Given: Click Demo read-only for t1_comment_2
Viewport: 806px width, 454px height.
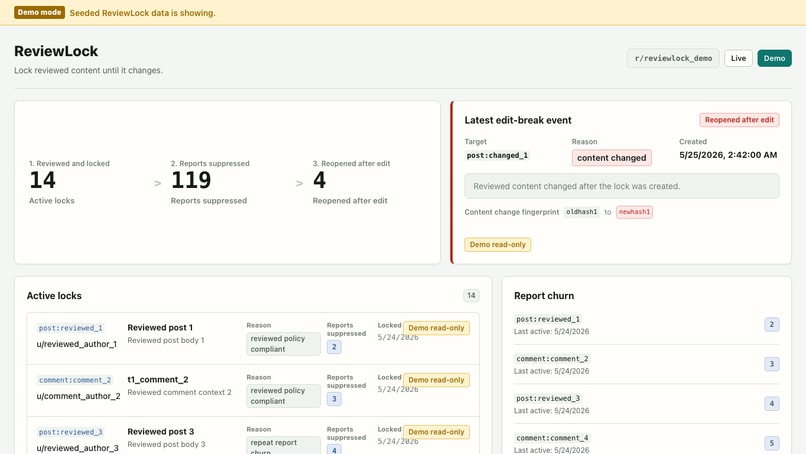Looking at the screenshot, I should (x=436, y=380).
